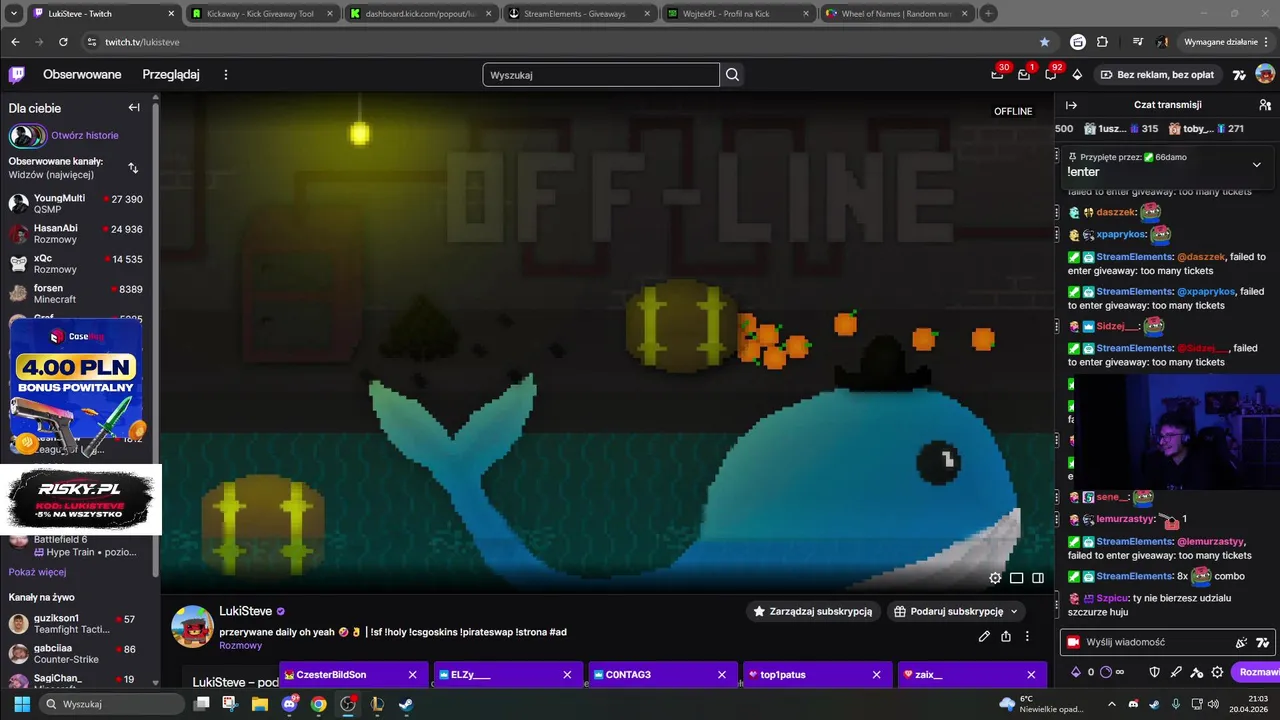Open the chat community users icon
The image size is (1280, 720).
[x=1265, y=105]
